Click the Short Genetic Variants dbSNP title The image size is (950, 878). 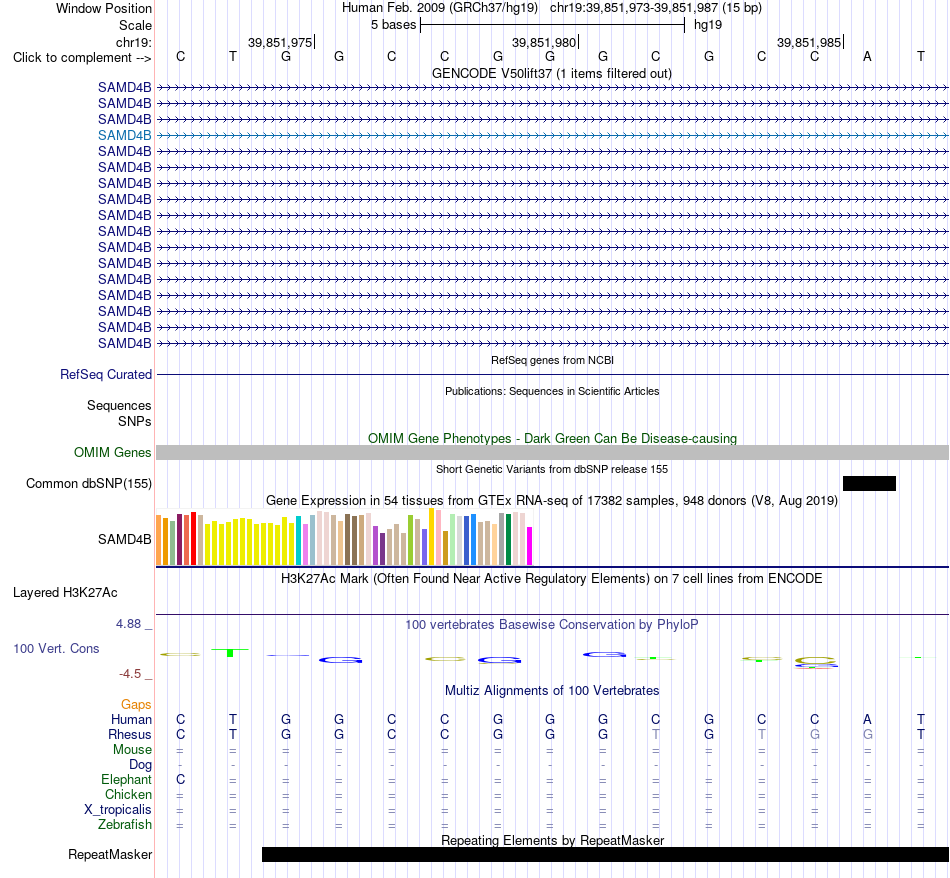pyautogui.click(x=552, y=469)
